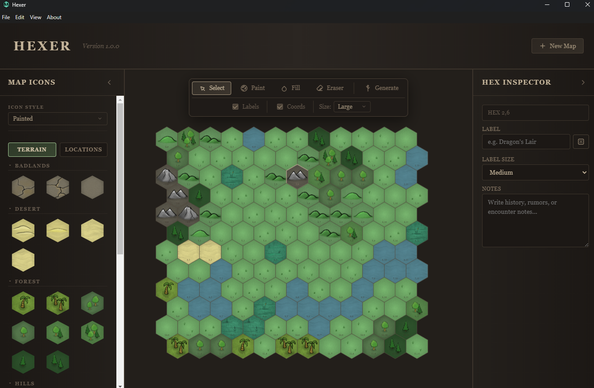594x388 pixels.
Task: Open the Size dropdown set to Large
Action: click(x=352, y=107)
